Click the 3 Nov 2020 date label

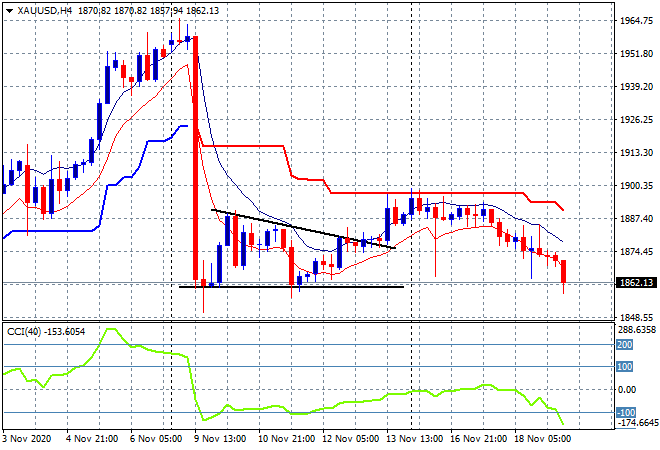pos(29,438)
